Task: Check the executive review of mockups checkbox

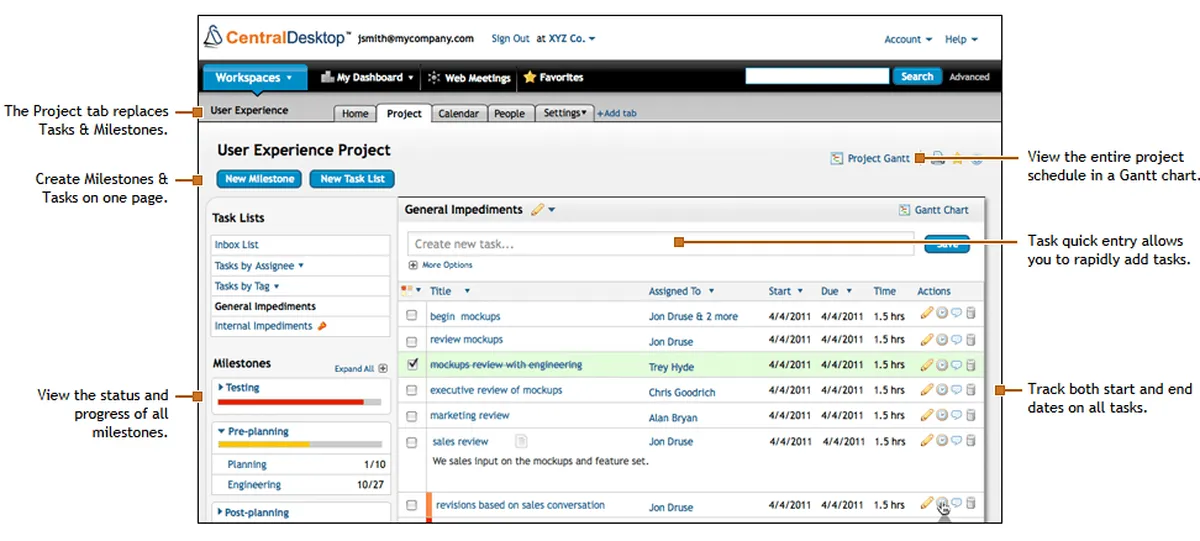Action: (412, 391)
